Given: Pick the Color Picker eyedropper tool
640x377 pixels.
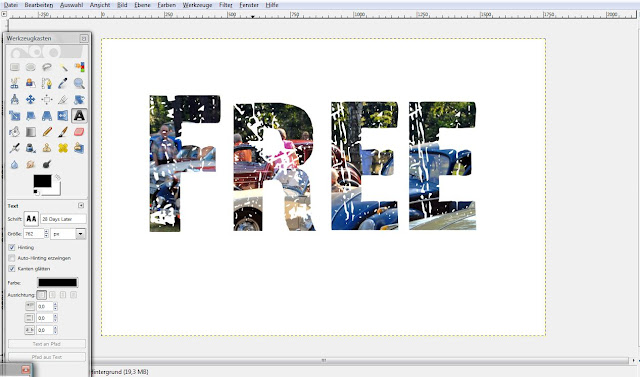Looking at the screenshot, I should pyautogui.click(x=63, y=84).
